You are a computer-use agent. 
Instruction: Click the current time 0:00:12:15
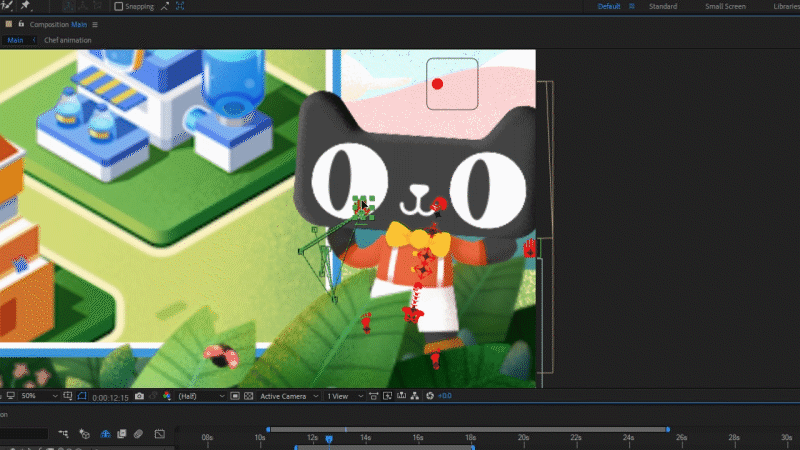[110, 397]
